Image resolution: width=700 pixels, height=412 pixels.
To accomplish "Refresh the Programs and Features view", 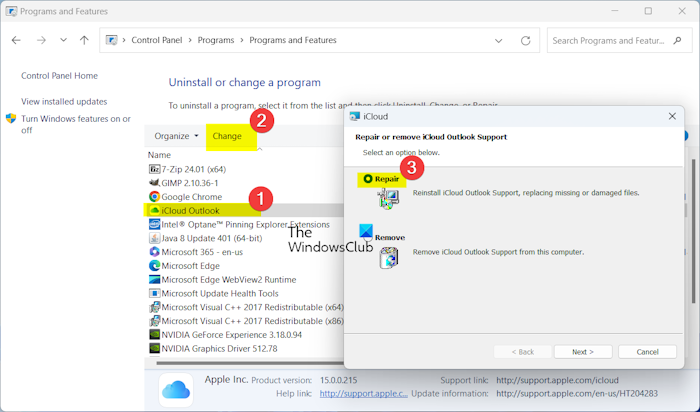I will (525, 41).
